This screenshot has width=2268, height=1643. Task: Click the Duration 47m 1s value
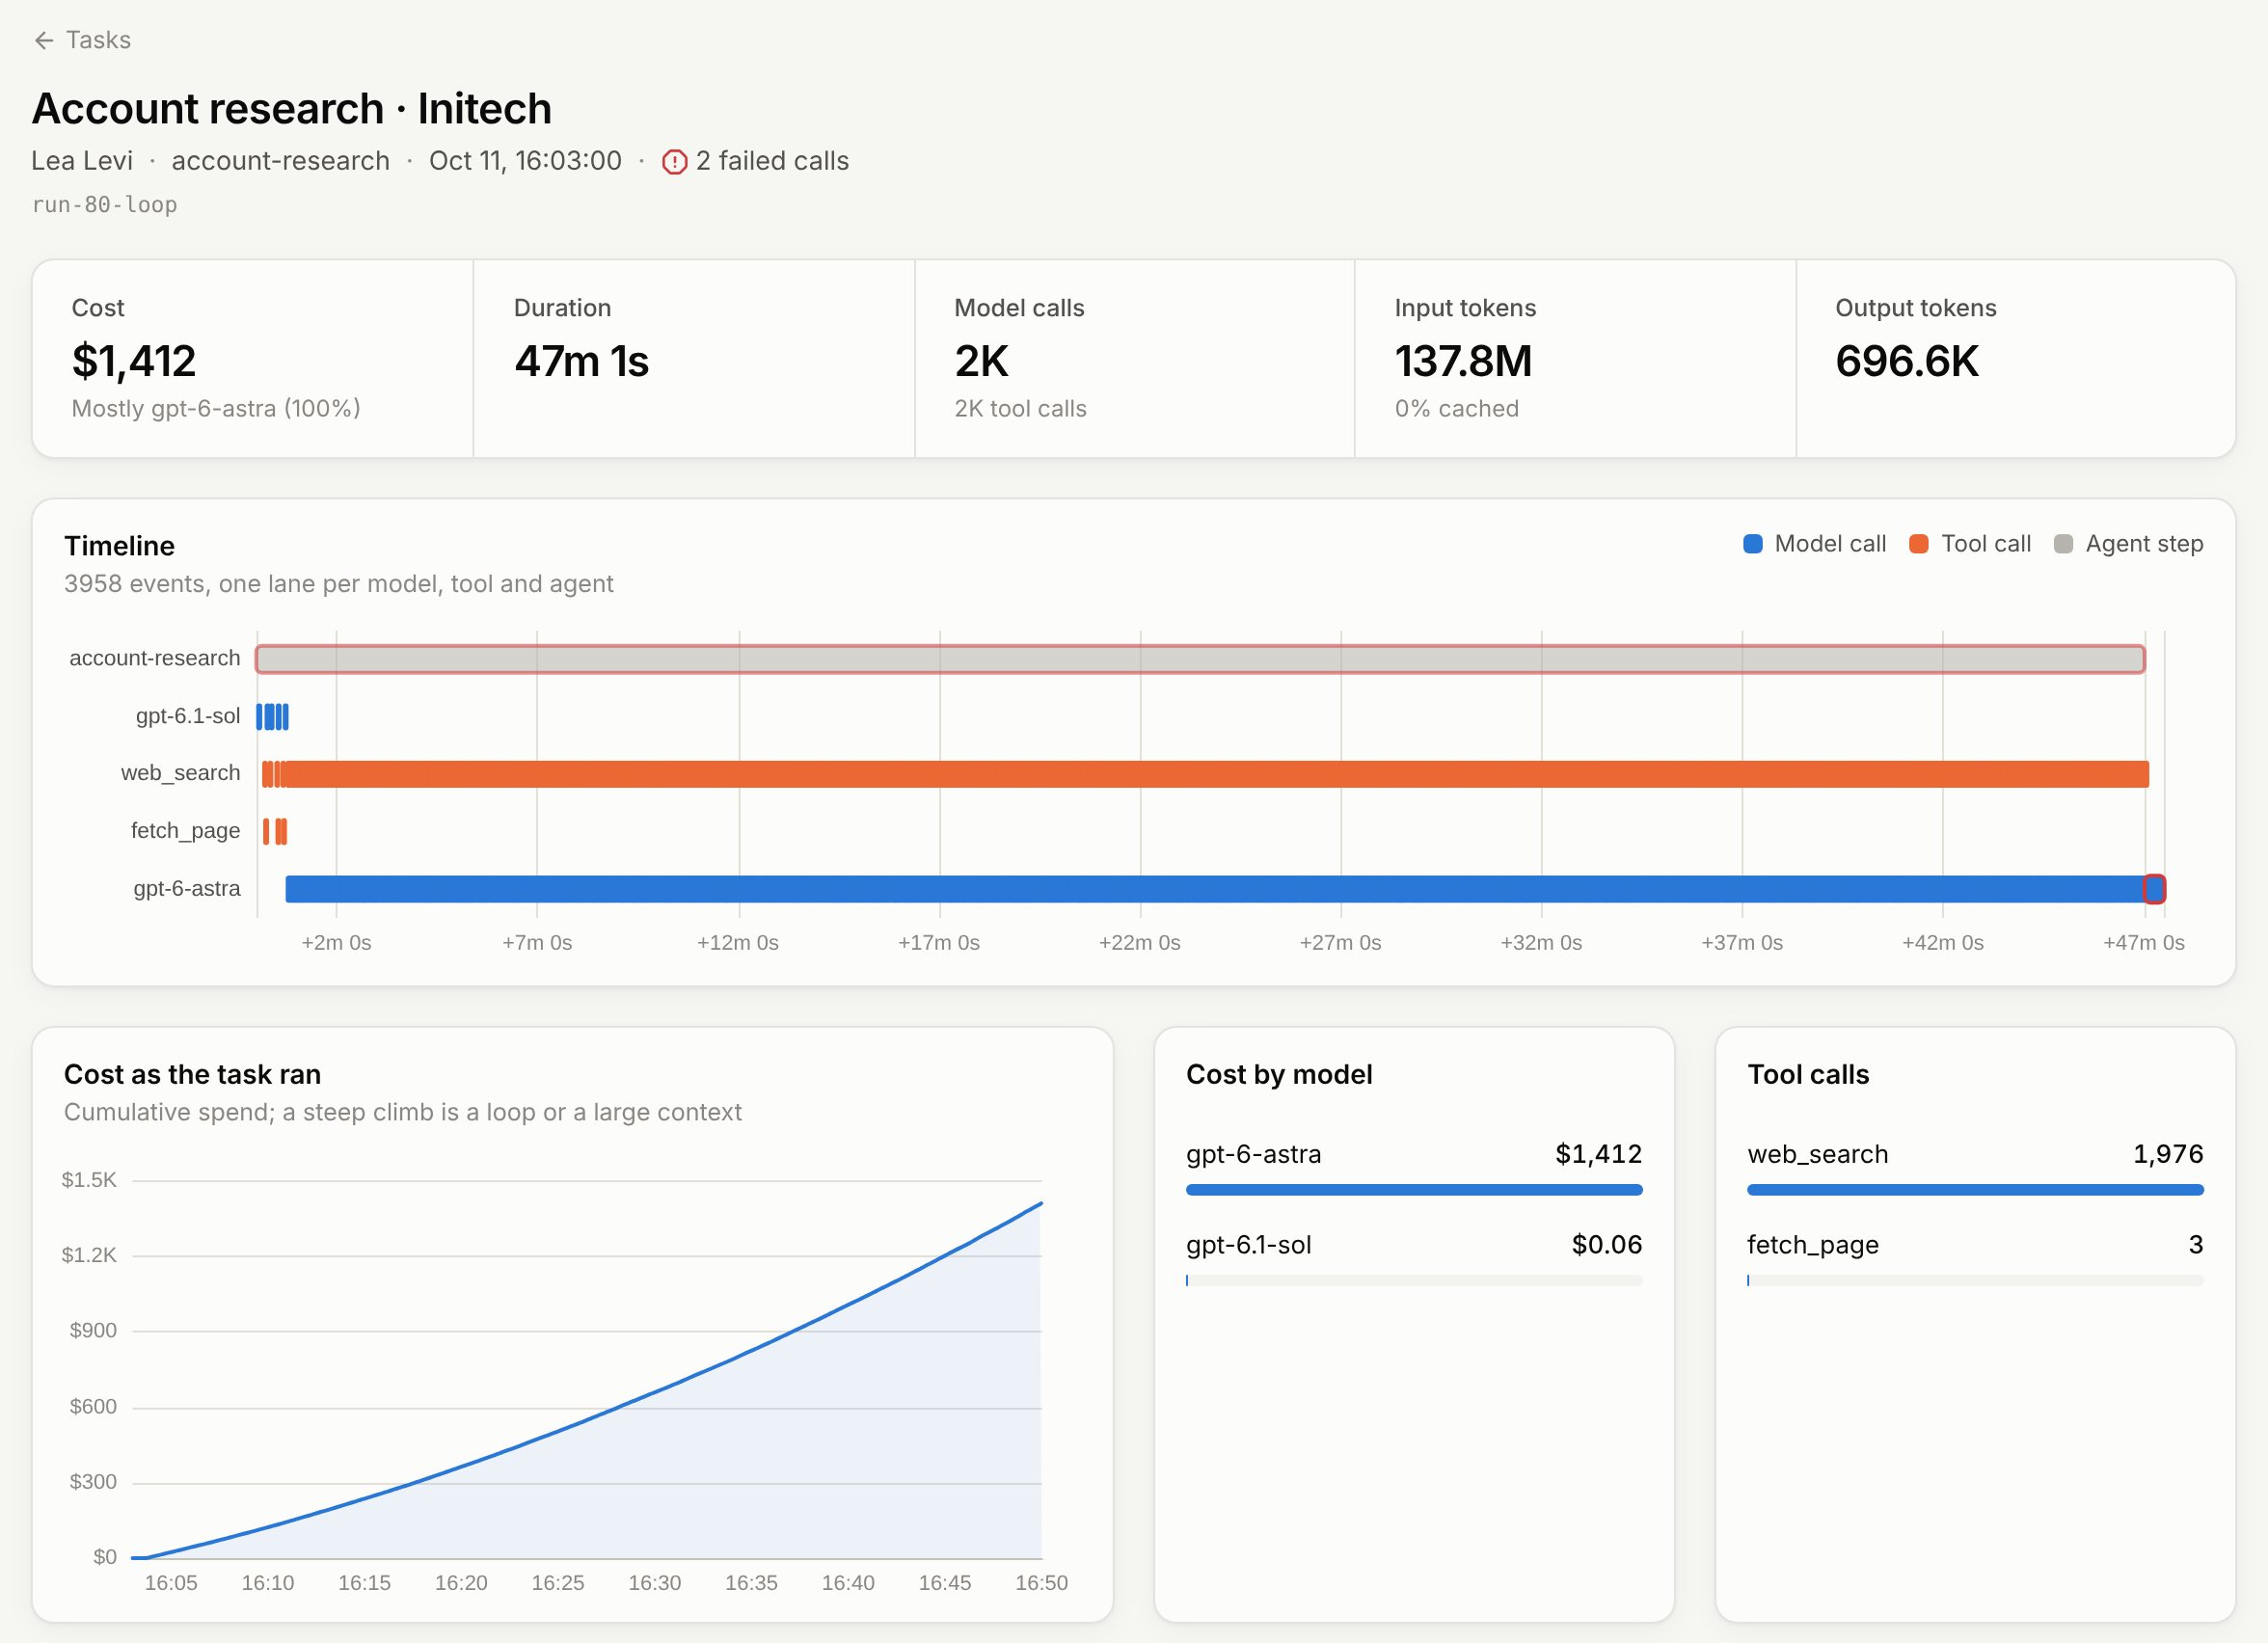pos(581,361)
